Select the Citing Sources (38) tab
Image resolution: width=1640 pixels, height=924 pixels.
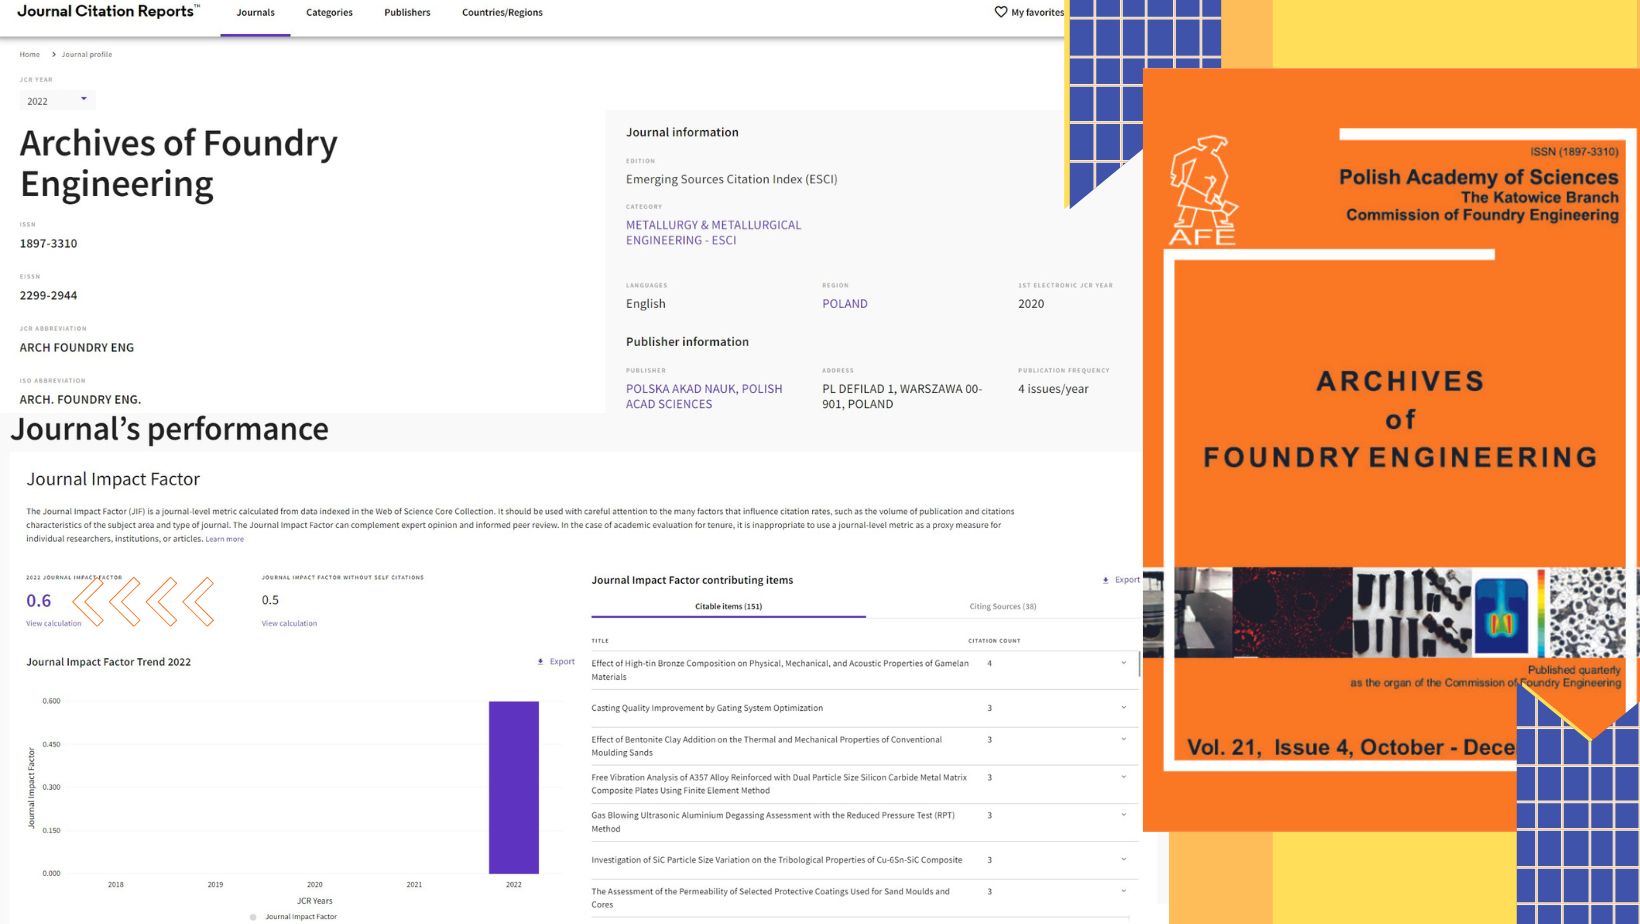(1002, 606)
